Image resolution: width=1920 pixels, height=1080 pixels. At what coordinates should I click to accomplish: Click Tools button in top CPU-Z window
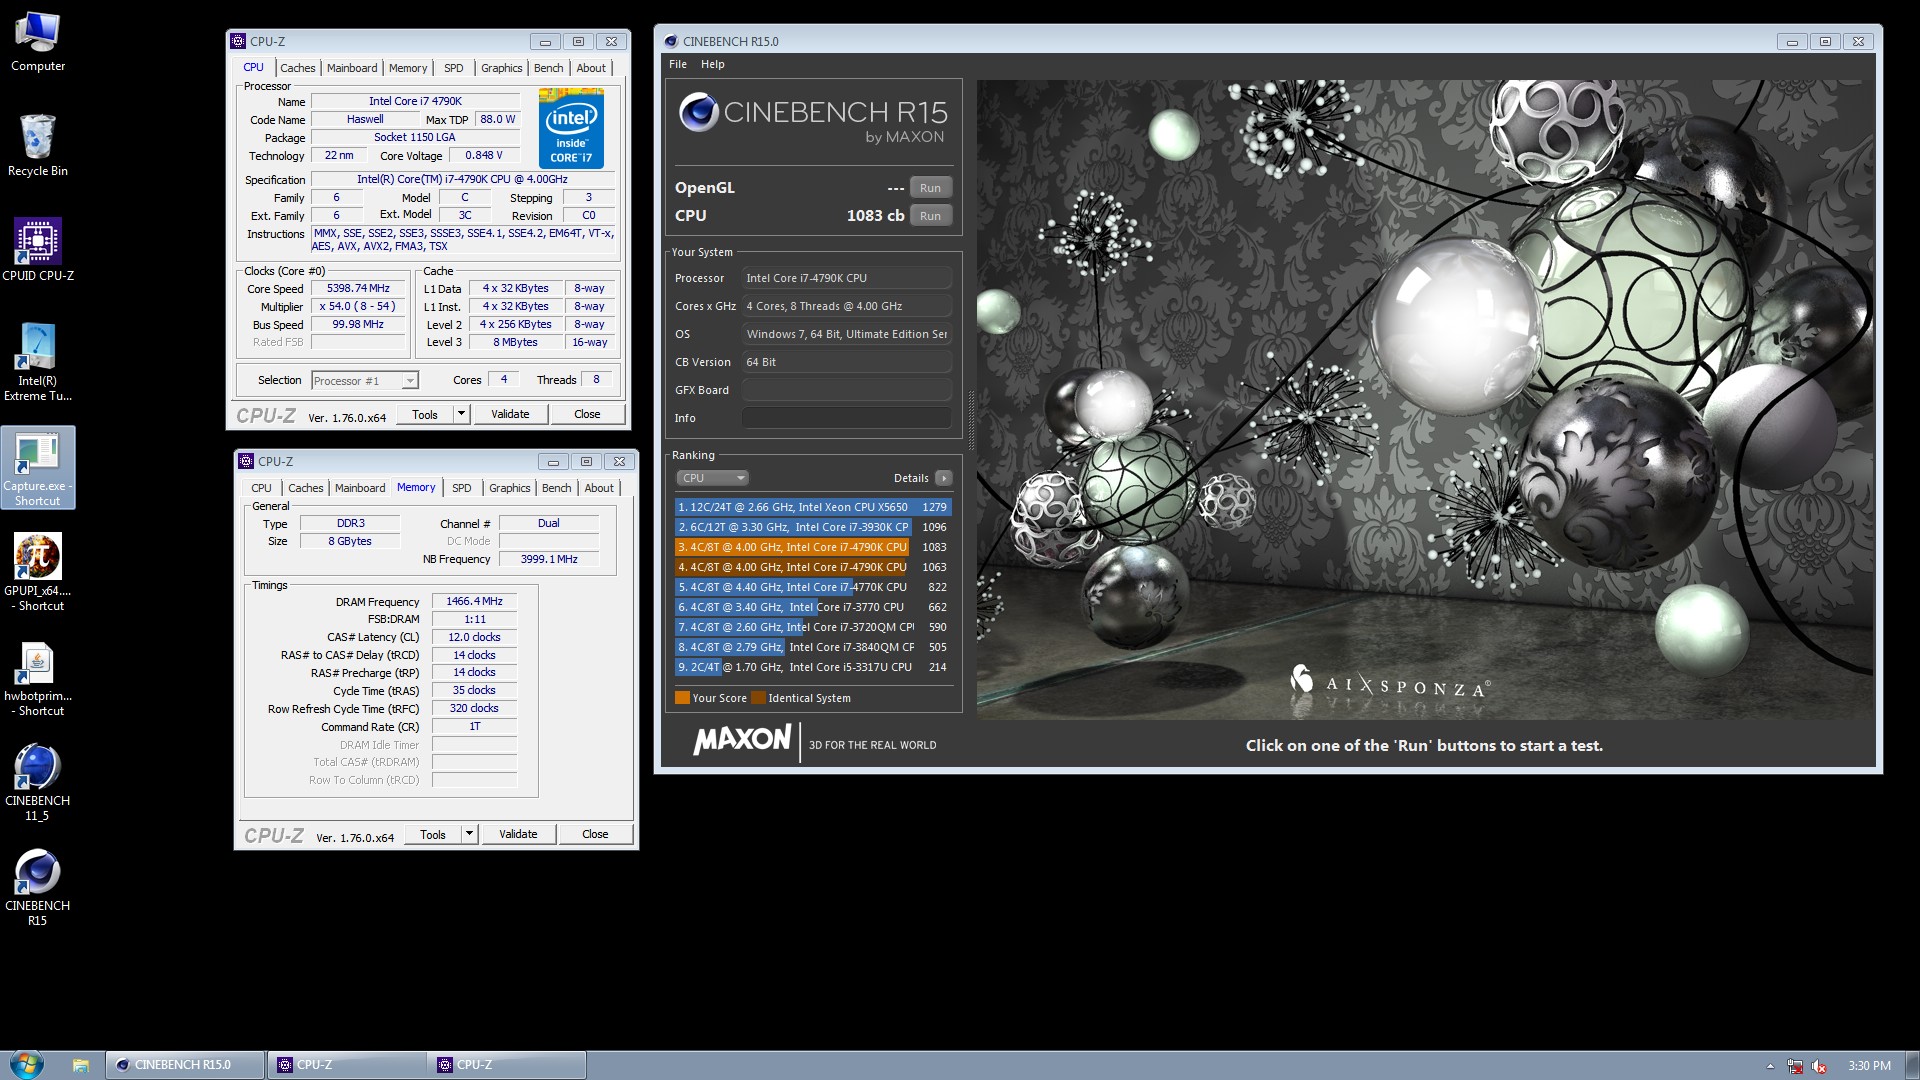click(x=425, y=414)
